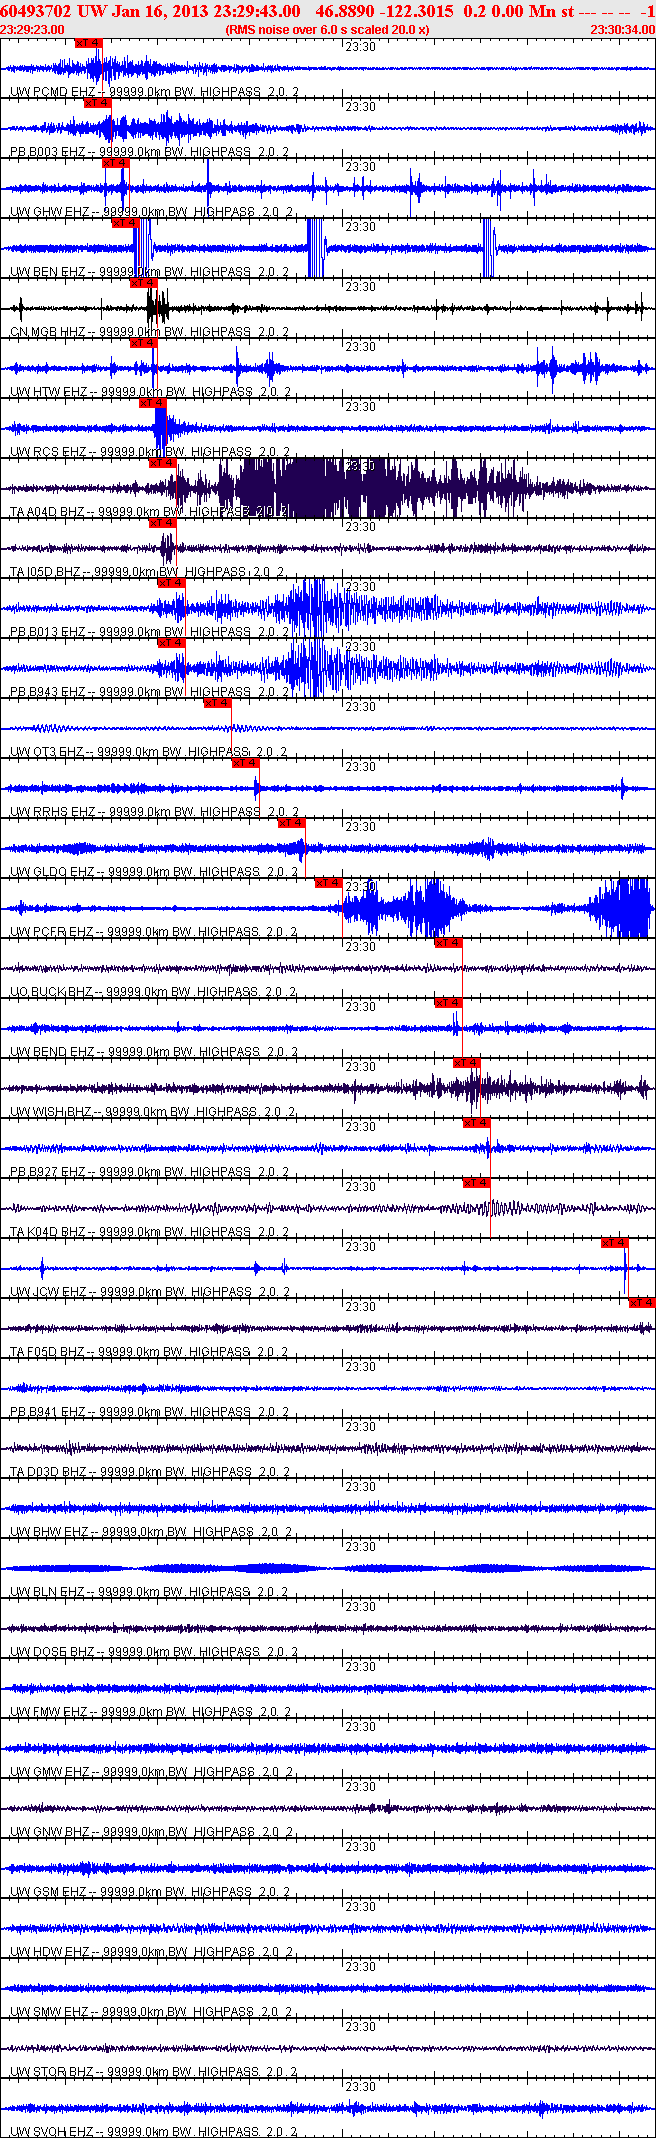Click the end time "23:30:34.00"

[622, 30]
